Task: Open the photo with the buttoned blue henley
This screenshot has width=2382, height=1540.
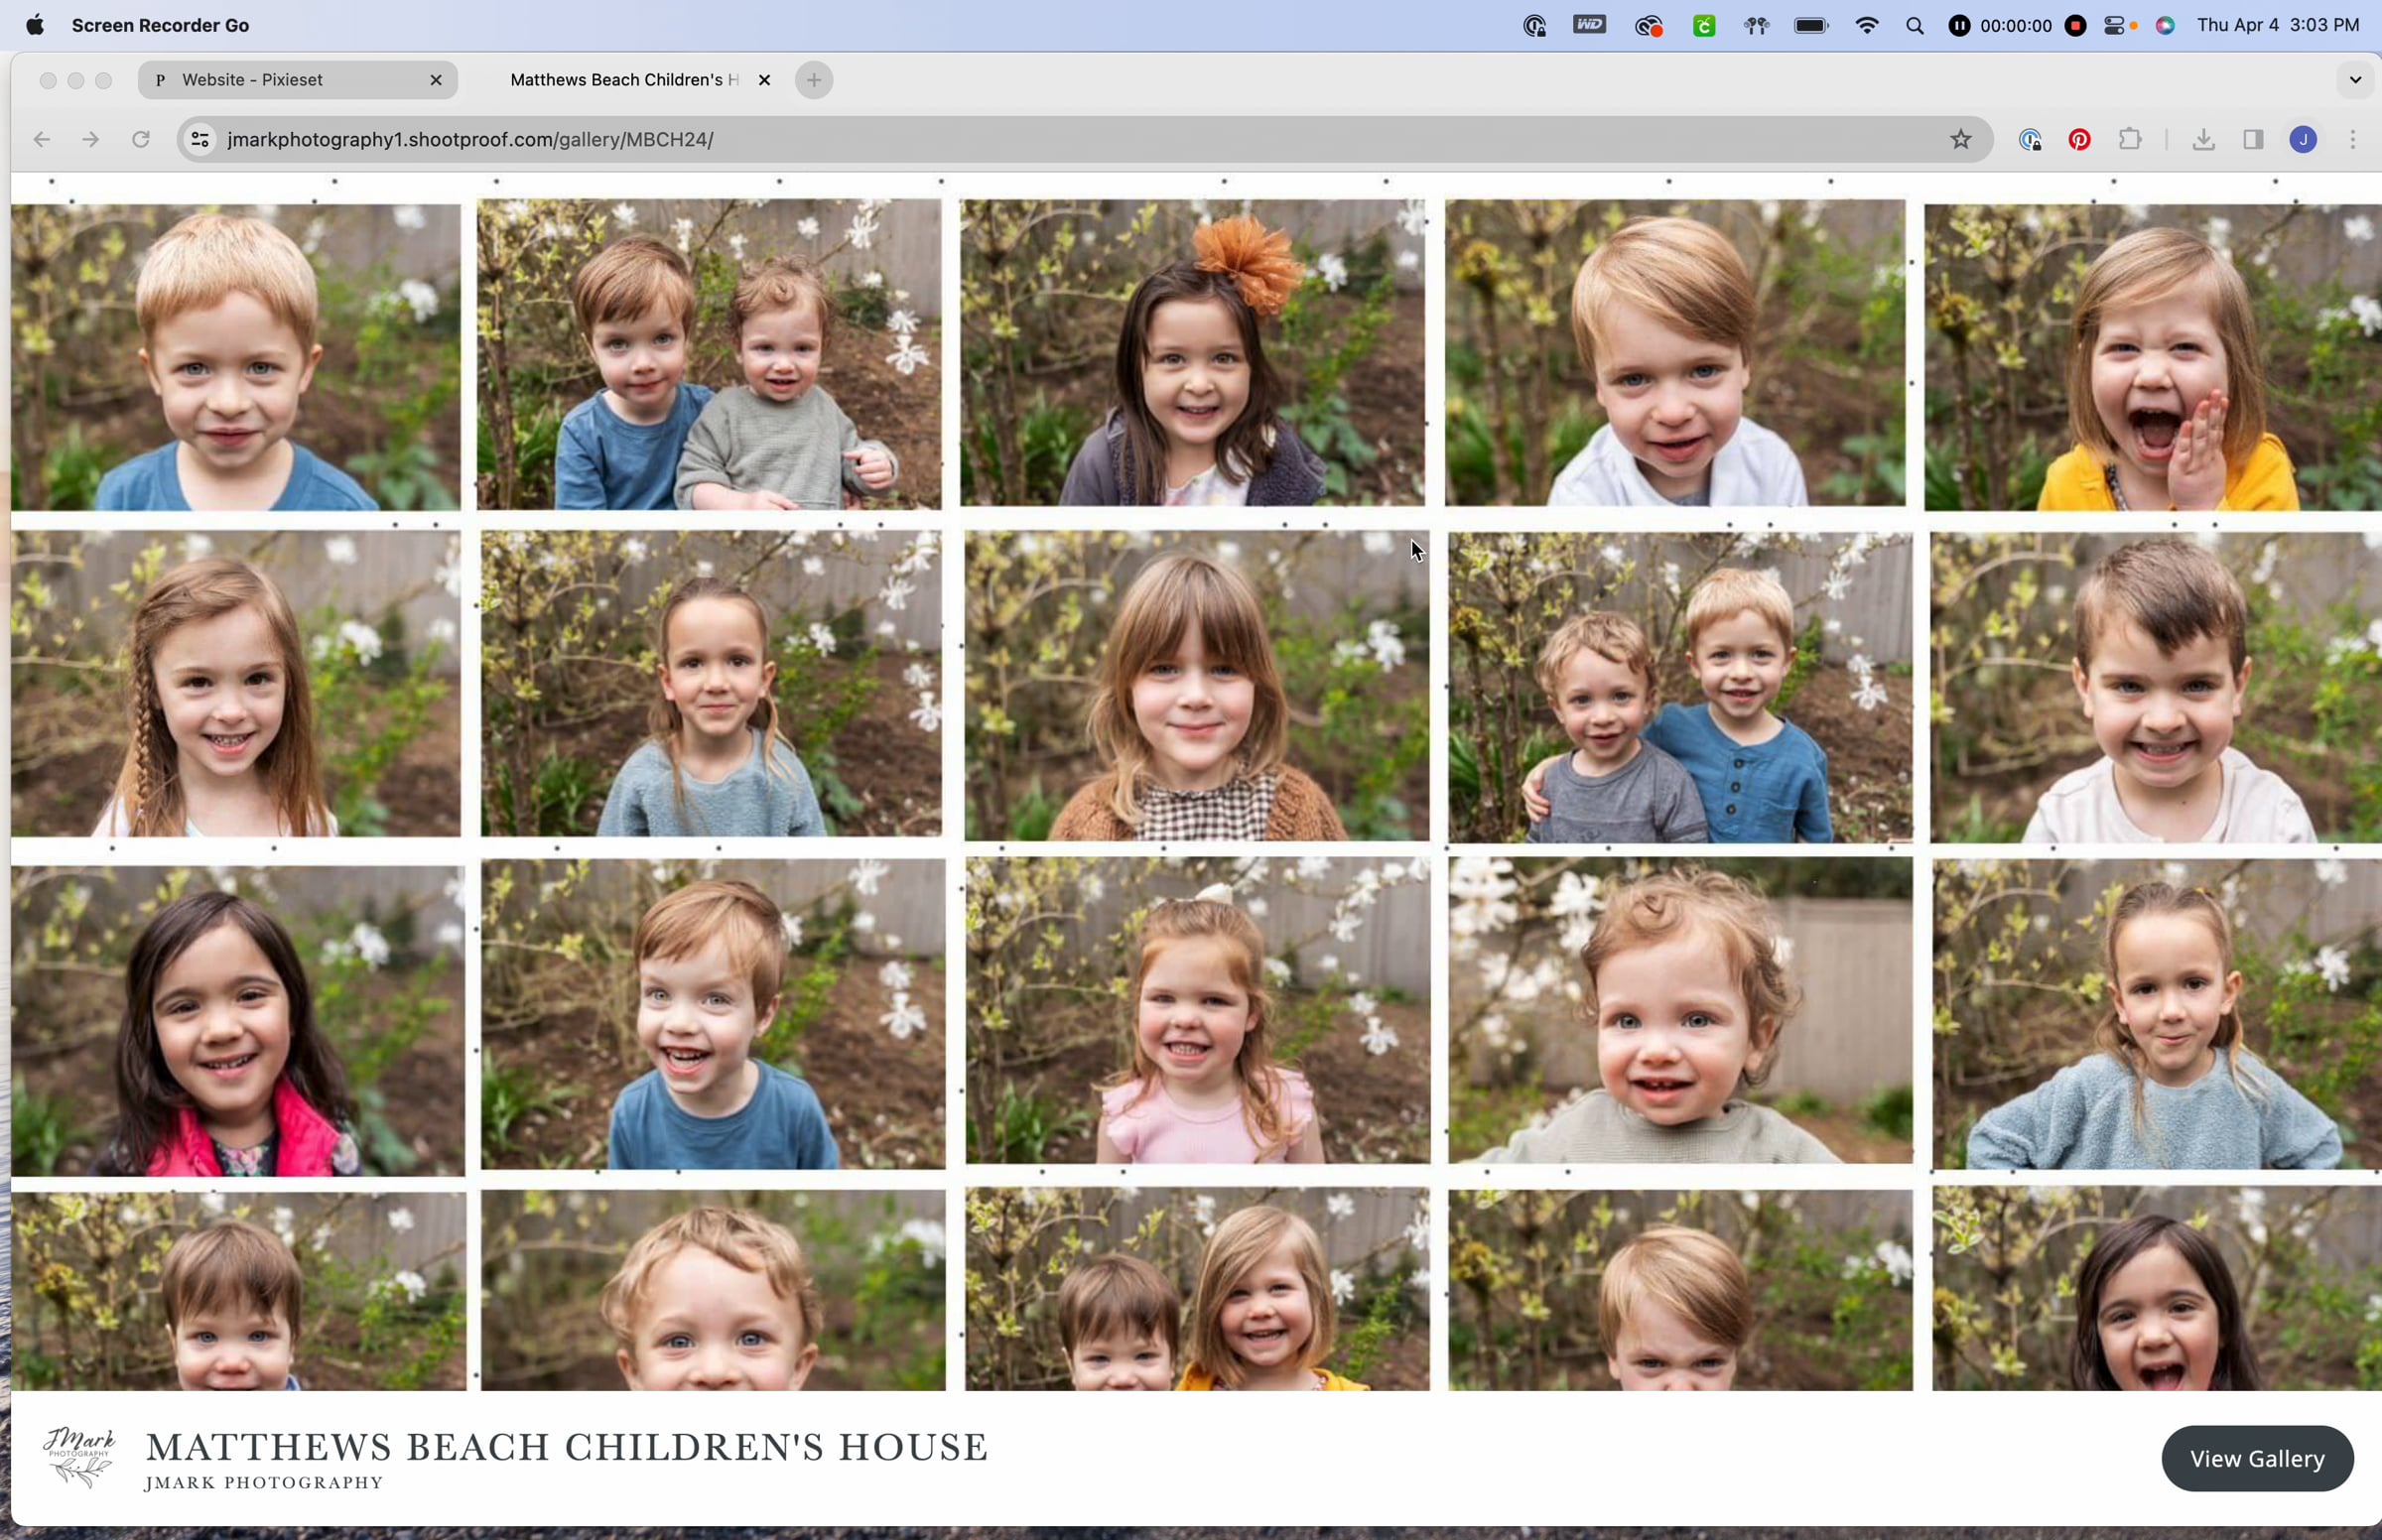Action: [1680, 687]
